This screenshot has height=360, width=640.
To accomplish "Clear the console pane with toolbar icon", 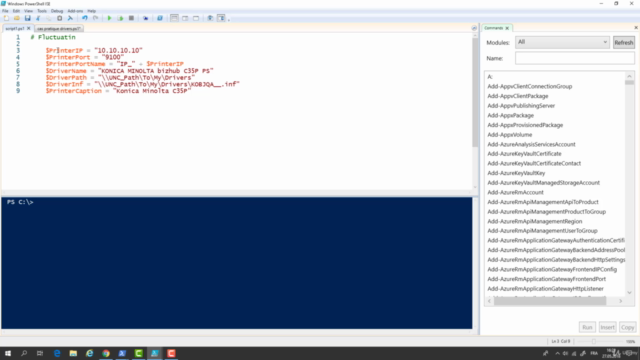I will coord(70,18).
